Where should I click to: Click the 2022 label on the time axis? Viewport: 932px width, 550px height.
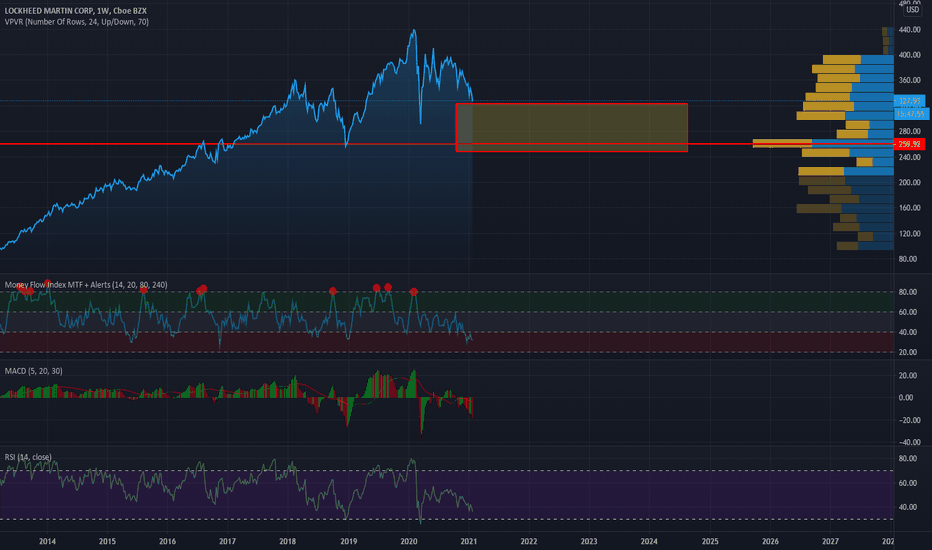(528, 541)
